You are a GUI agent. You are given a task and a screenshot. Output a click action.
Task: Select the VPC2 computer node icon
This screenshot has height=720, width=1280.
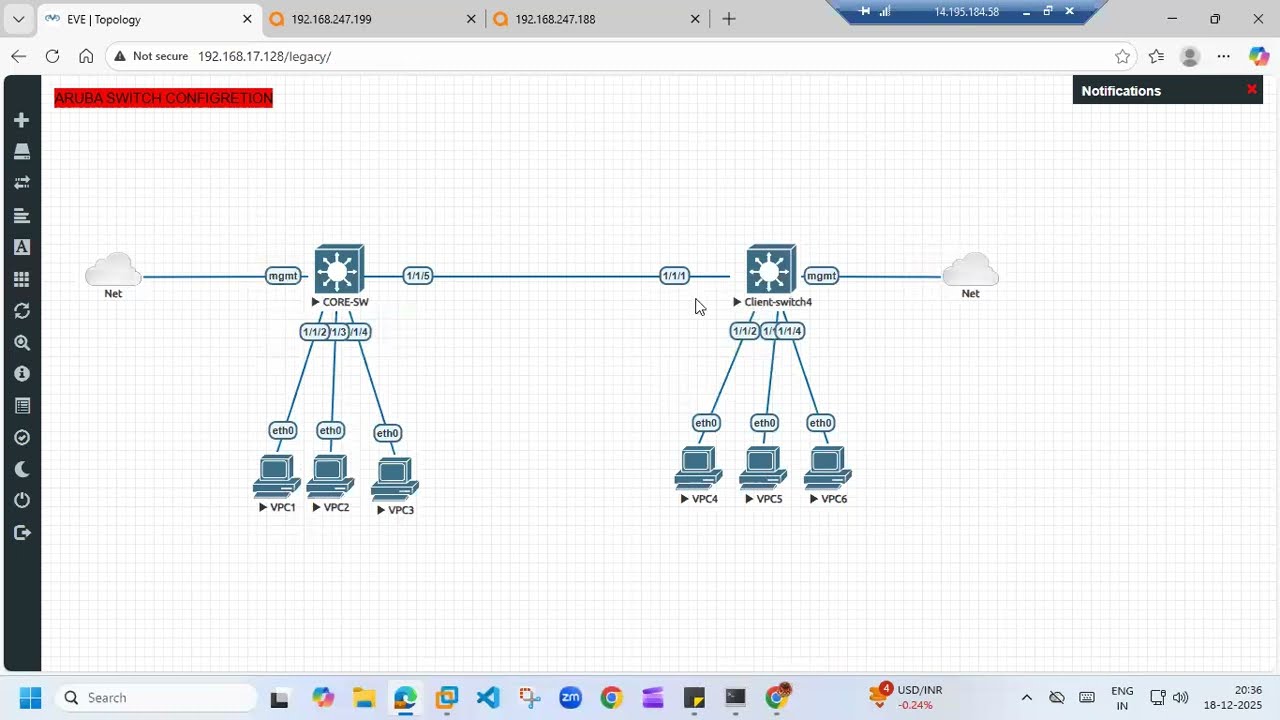tap(330, 476)
